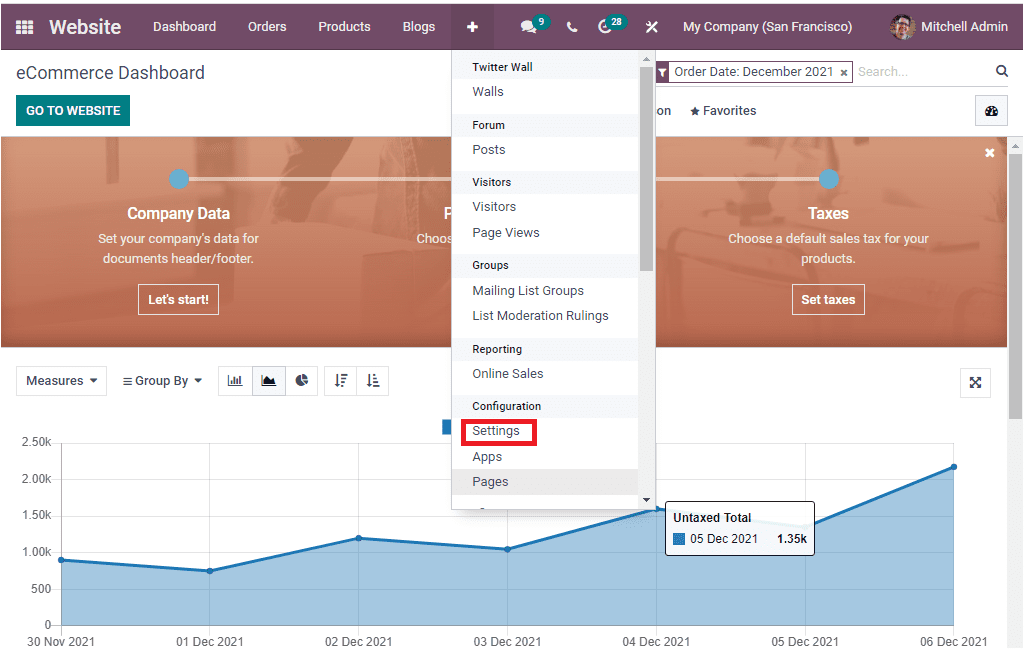Click the Set taxes button
This screenshot has width=1024, height=649.
pos(828,299)
